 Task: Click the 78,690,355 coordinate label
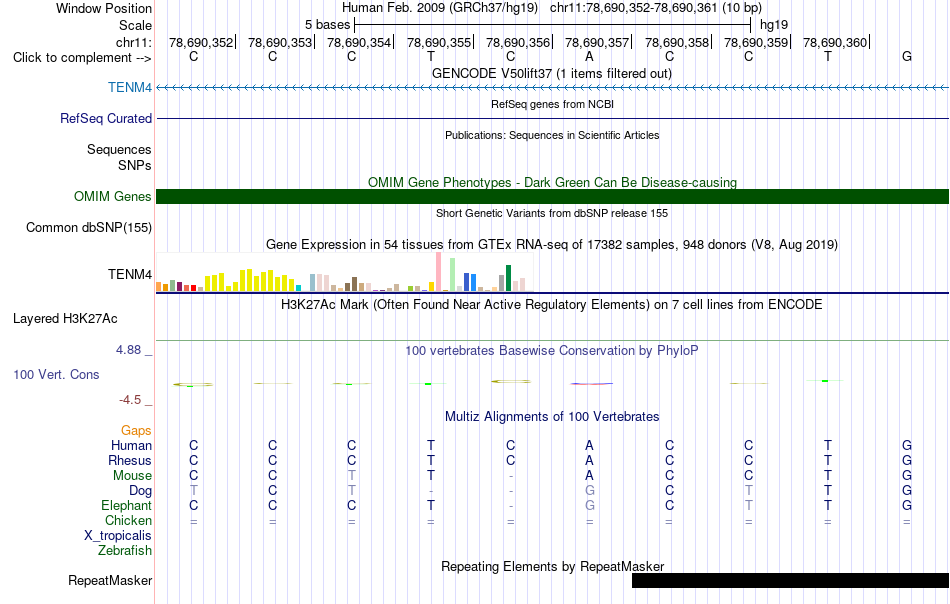439,42
